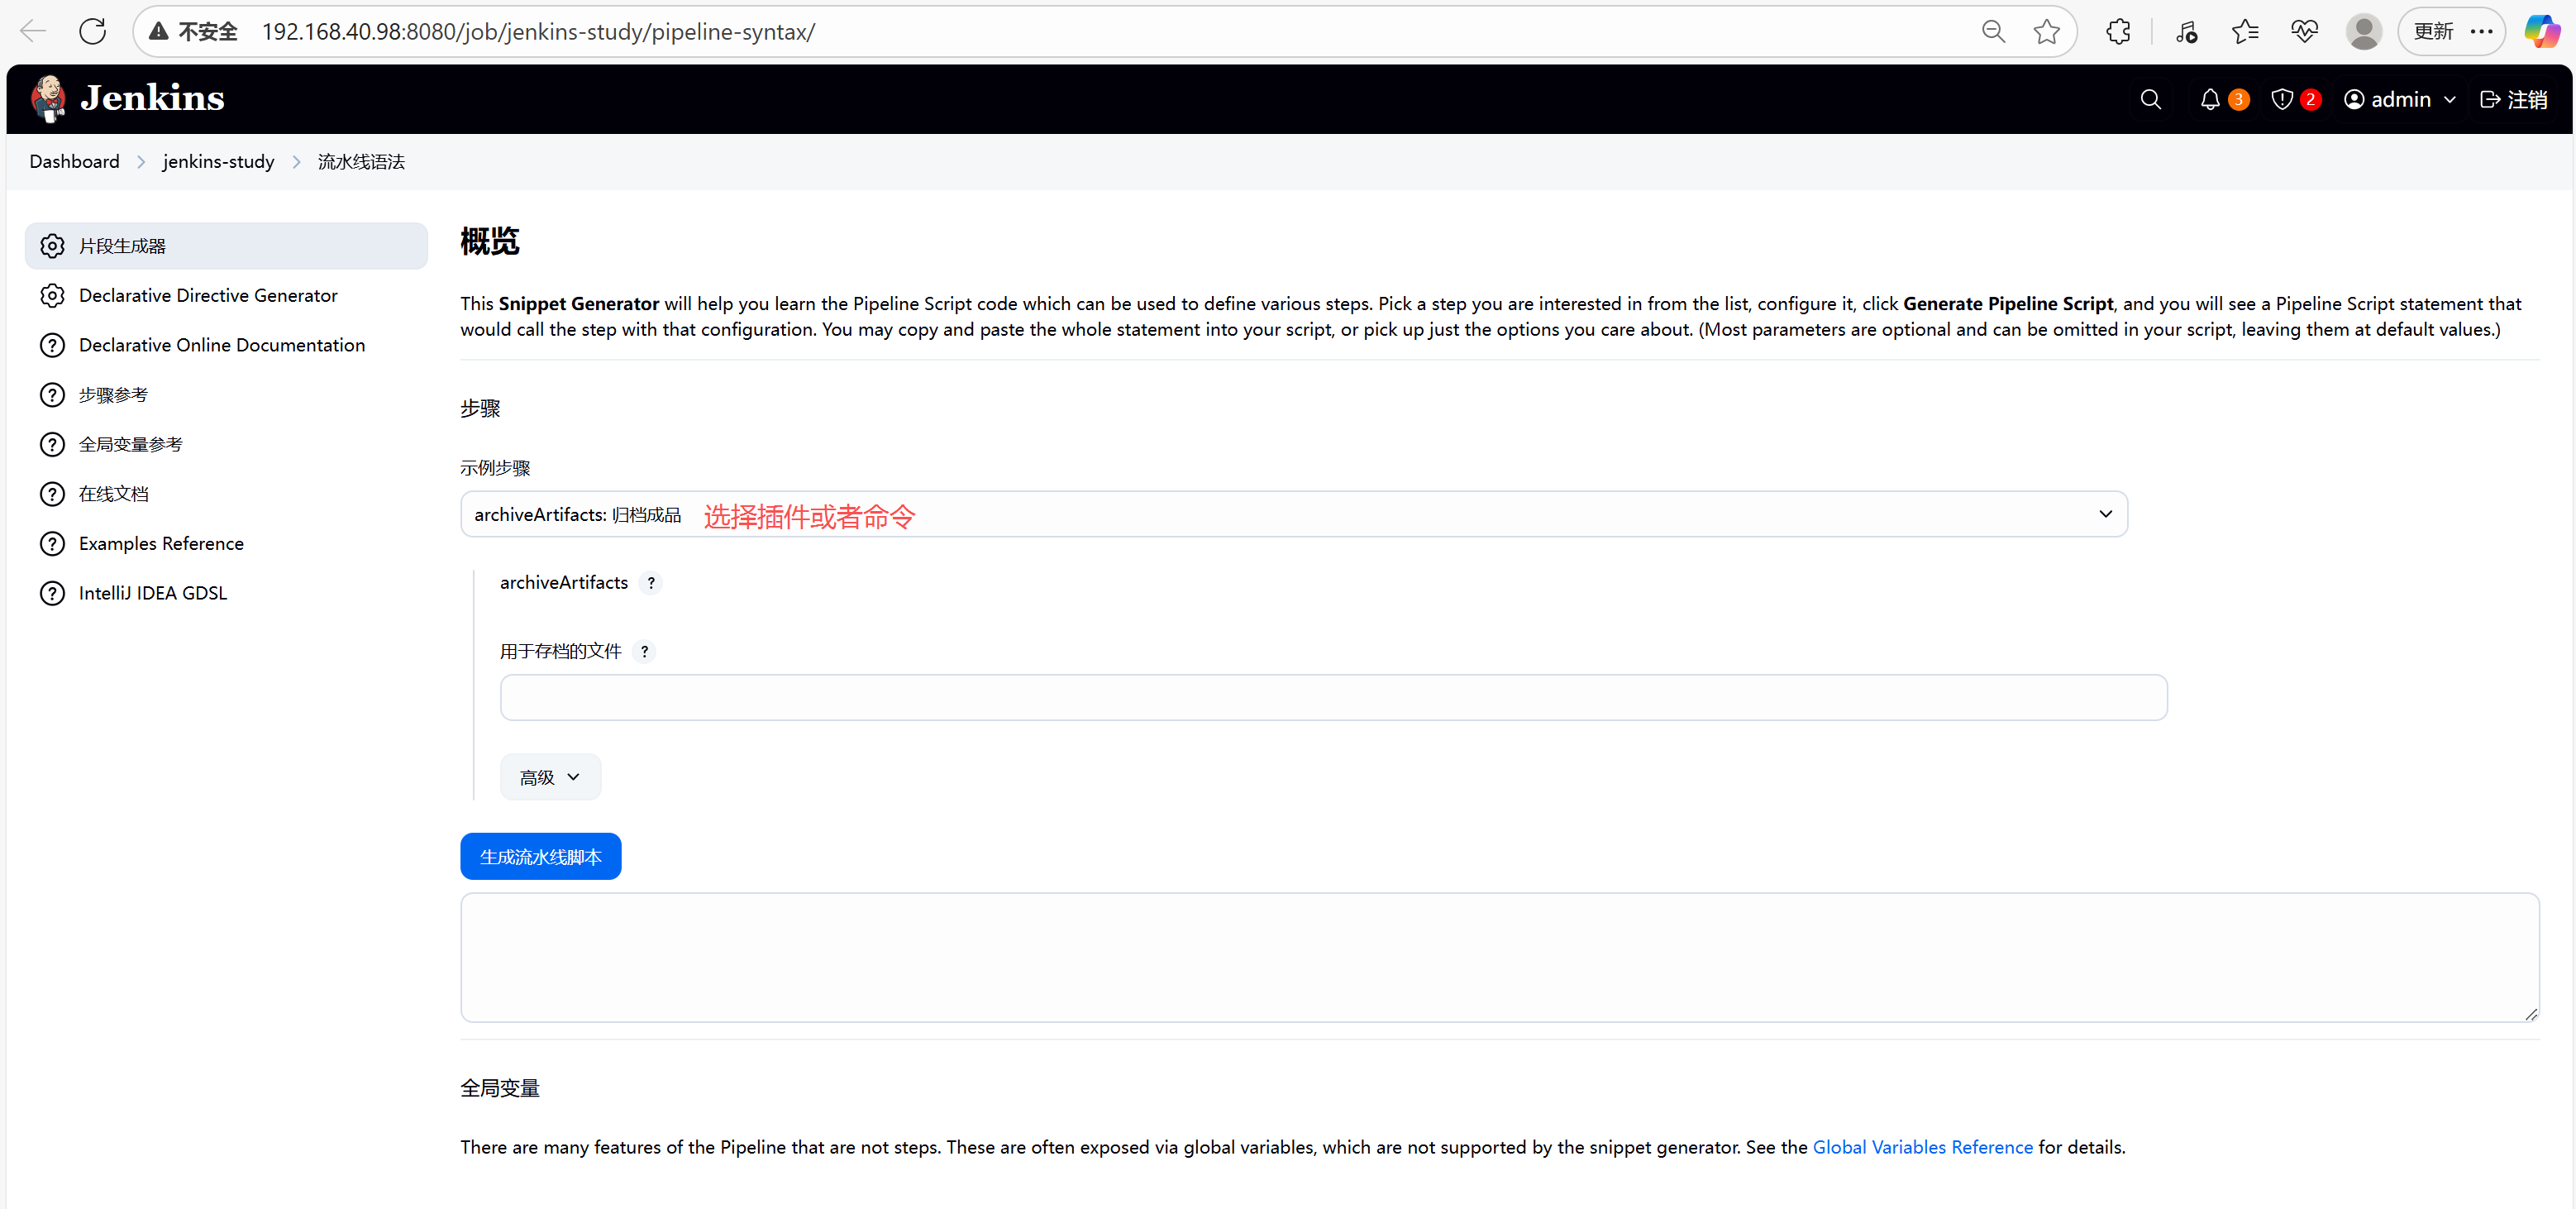
Task: Open browser extensions puzzle icon
Action: coord(2117,31)
